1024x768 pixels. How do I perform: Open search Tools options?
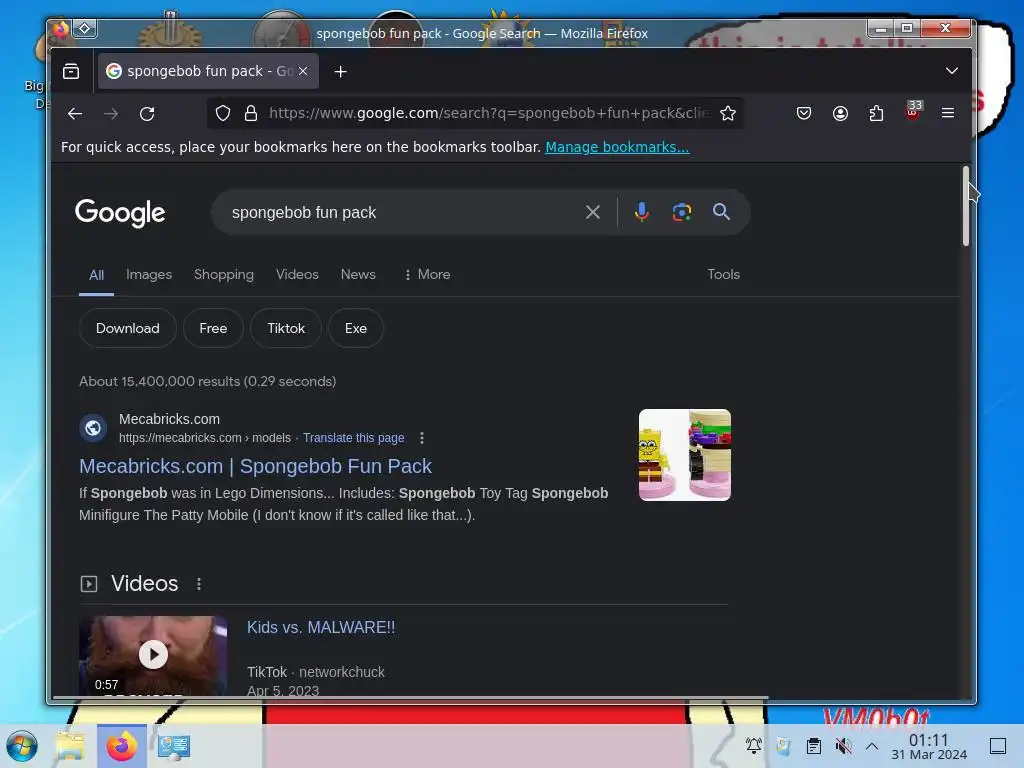[x=723, y=274]
